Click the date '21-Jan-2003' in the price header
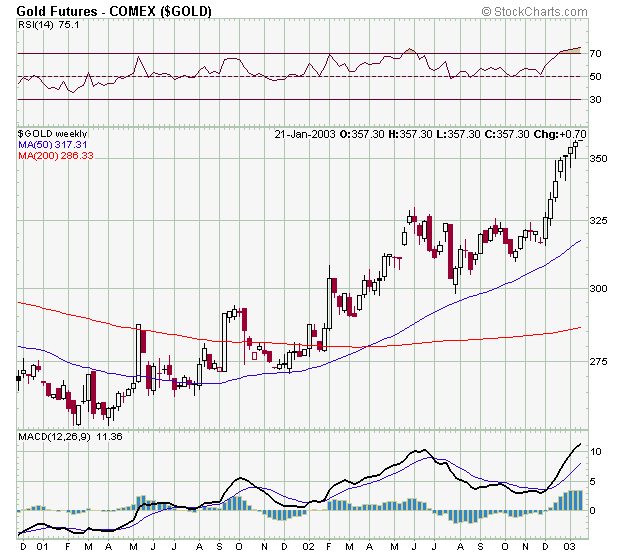This screenshot has width=620, height=558. pyautogui.click(x=305, y=134)
